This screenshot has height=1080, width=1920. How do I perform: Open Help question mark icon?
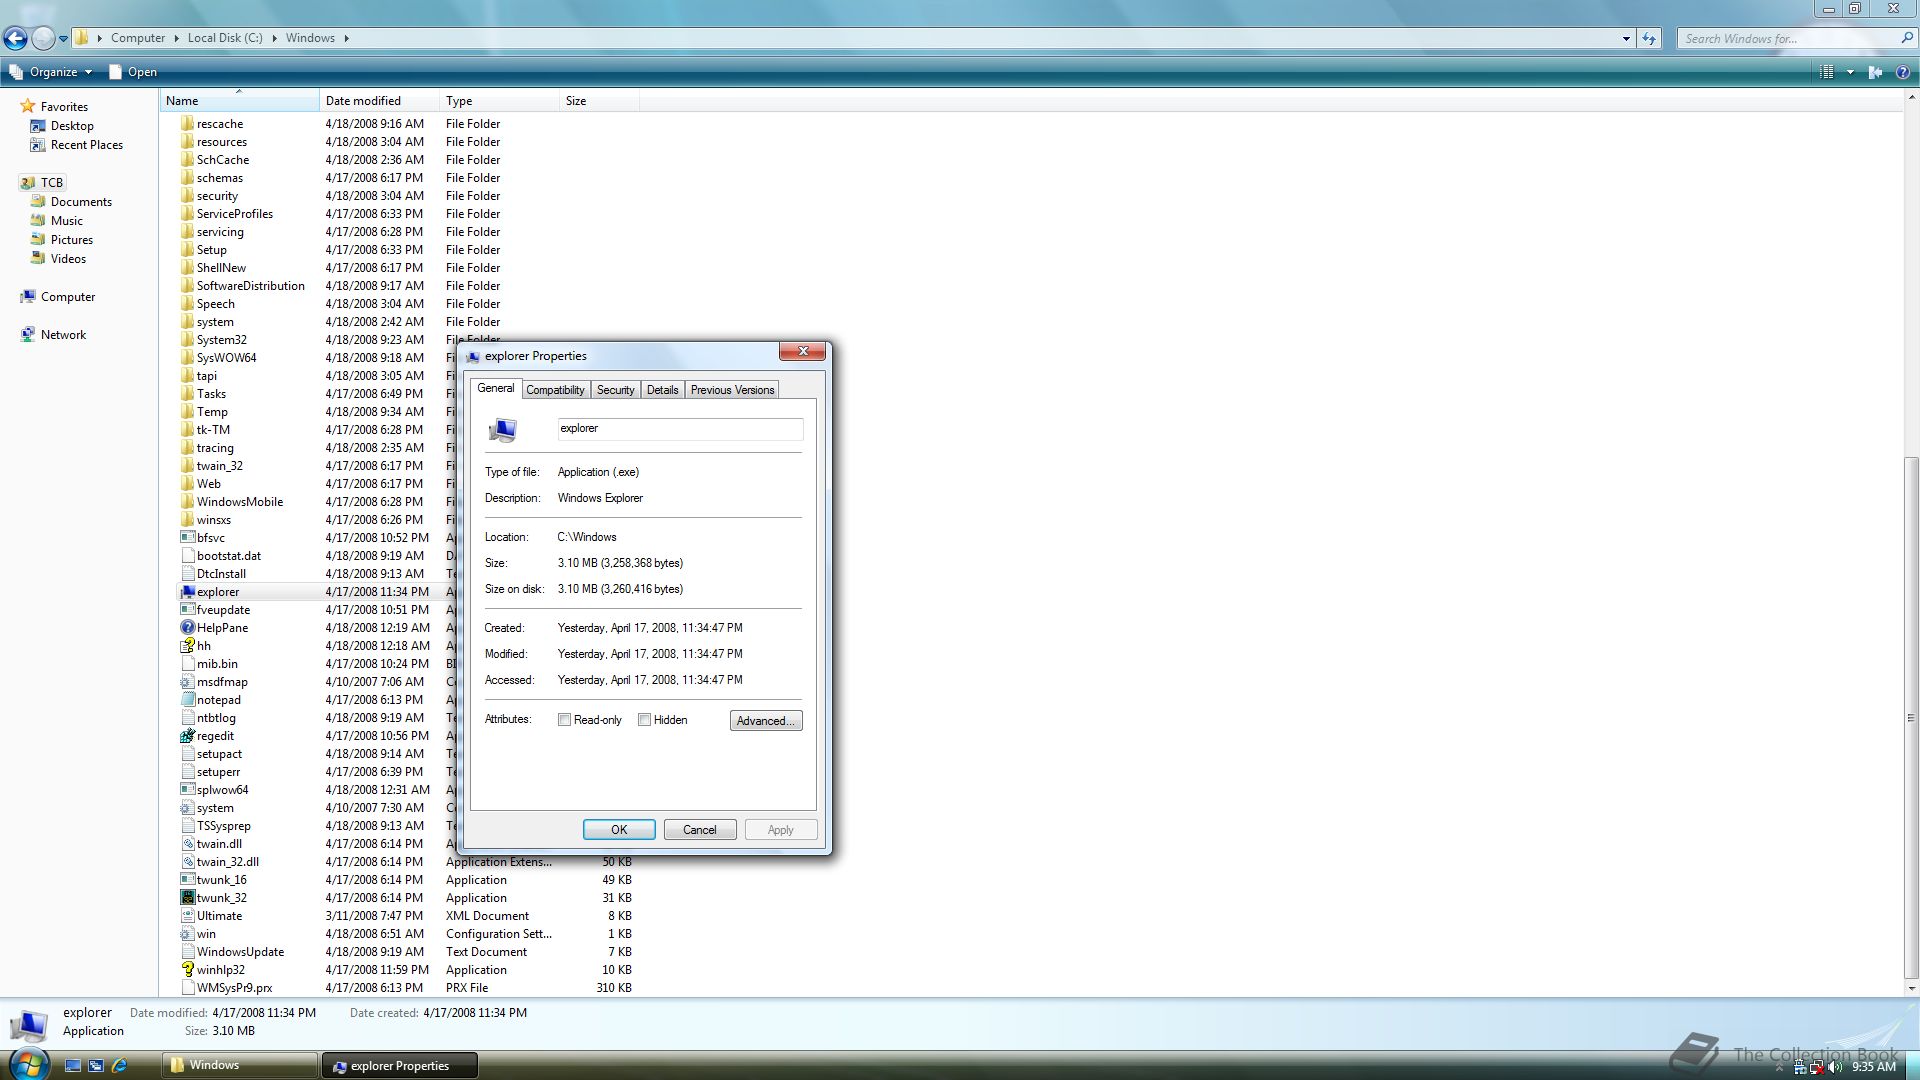[1902, 72]
